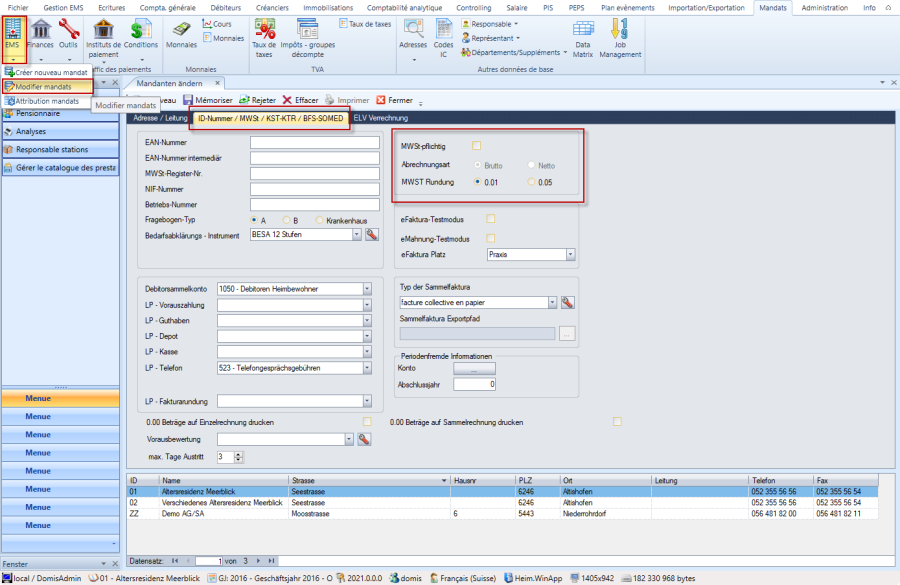
Task: Click the Taux de taxes icon
Action: coord(264,40)
